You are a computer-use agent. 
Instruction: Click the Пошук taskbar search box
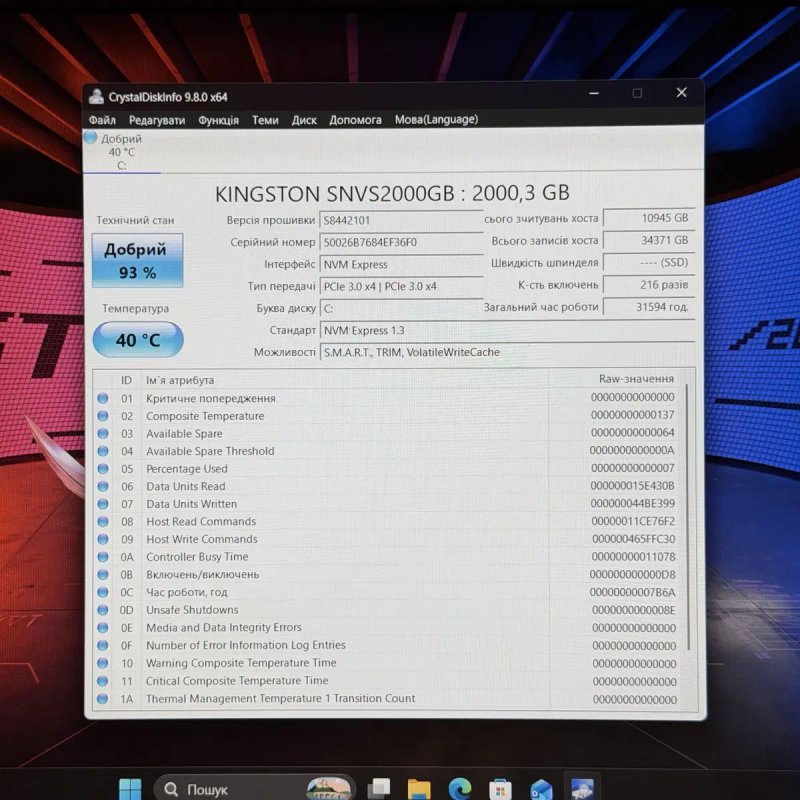(254, 789)
